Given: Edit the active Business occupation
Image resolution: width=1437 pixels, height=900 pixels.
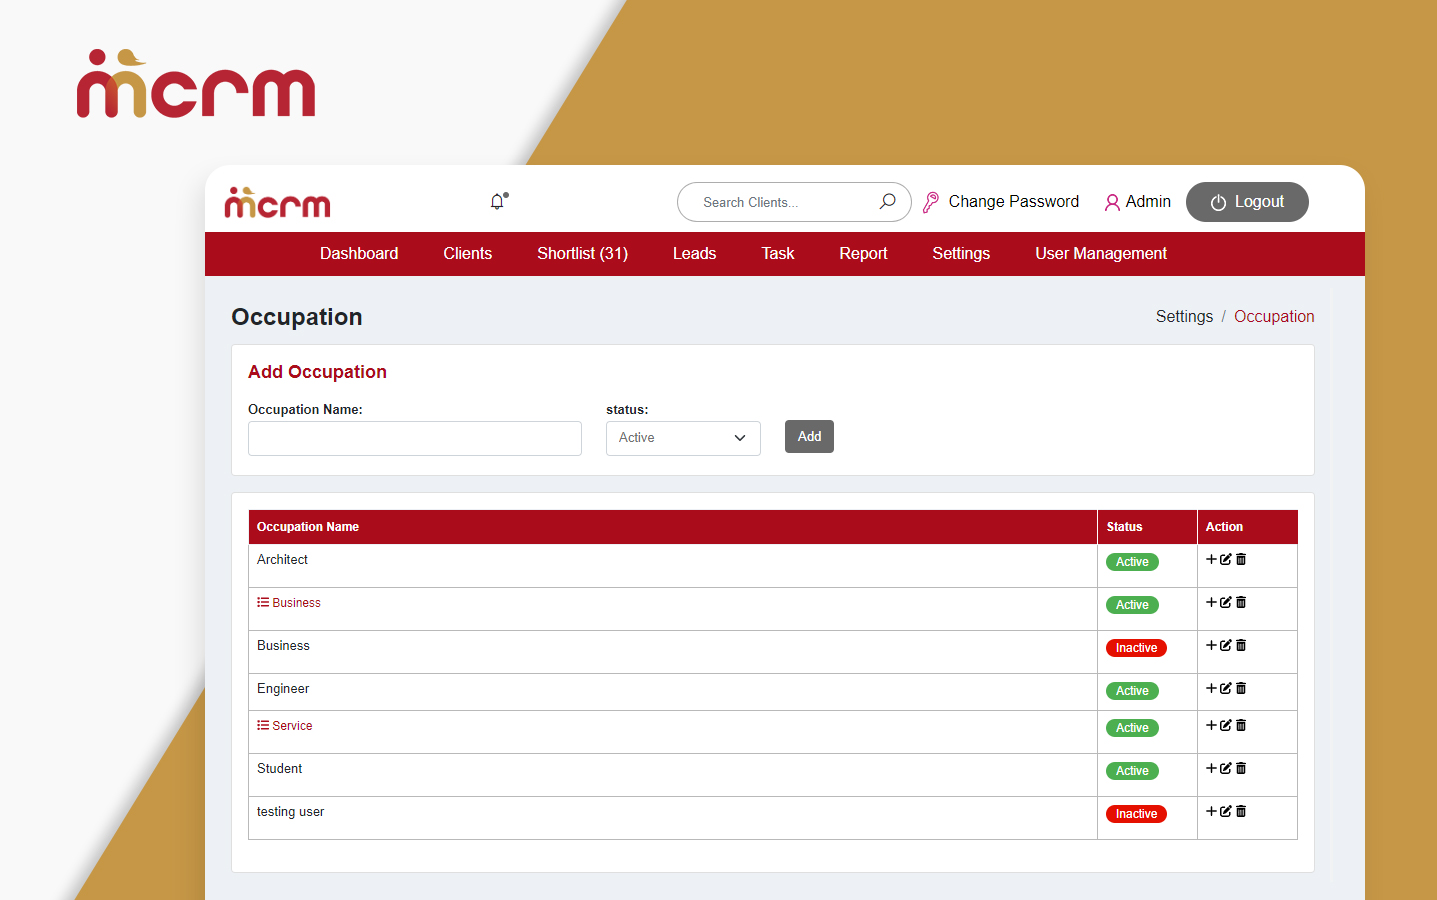Looking at the screenshot, I should coord(1226,602).
